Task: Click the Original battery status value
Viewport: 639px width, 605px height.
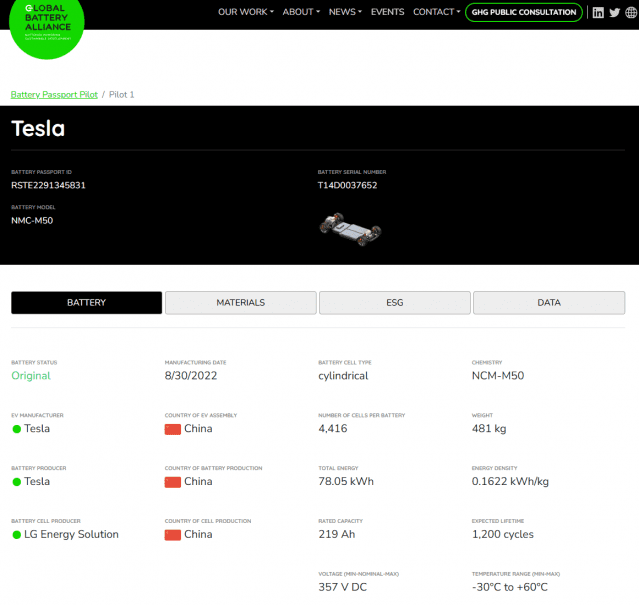Action: 31,376
